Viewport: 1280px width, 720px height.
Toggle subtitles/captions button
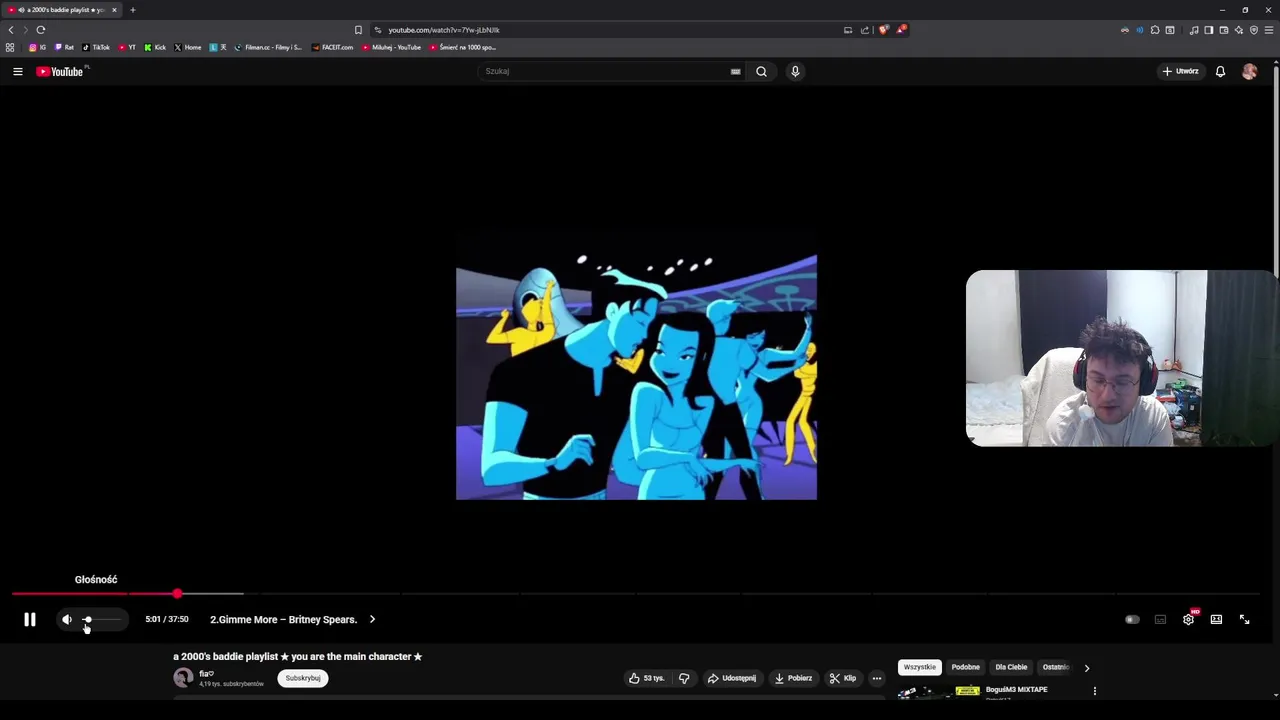tap(1160, 620)
